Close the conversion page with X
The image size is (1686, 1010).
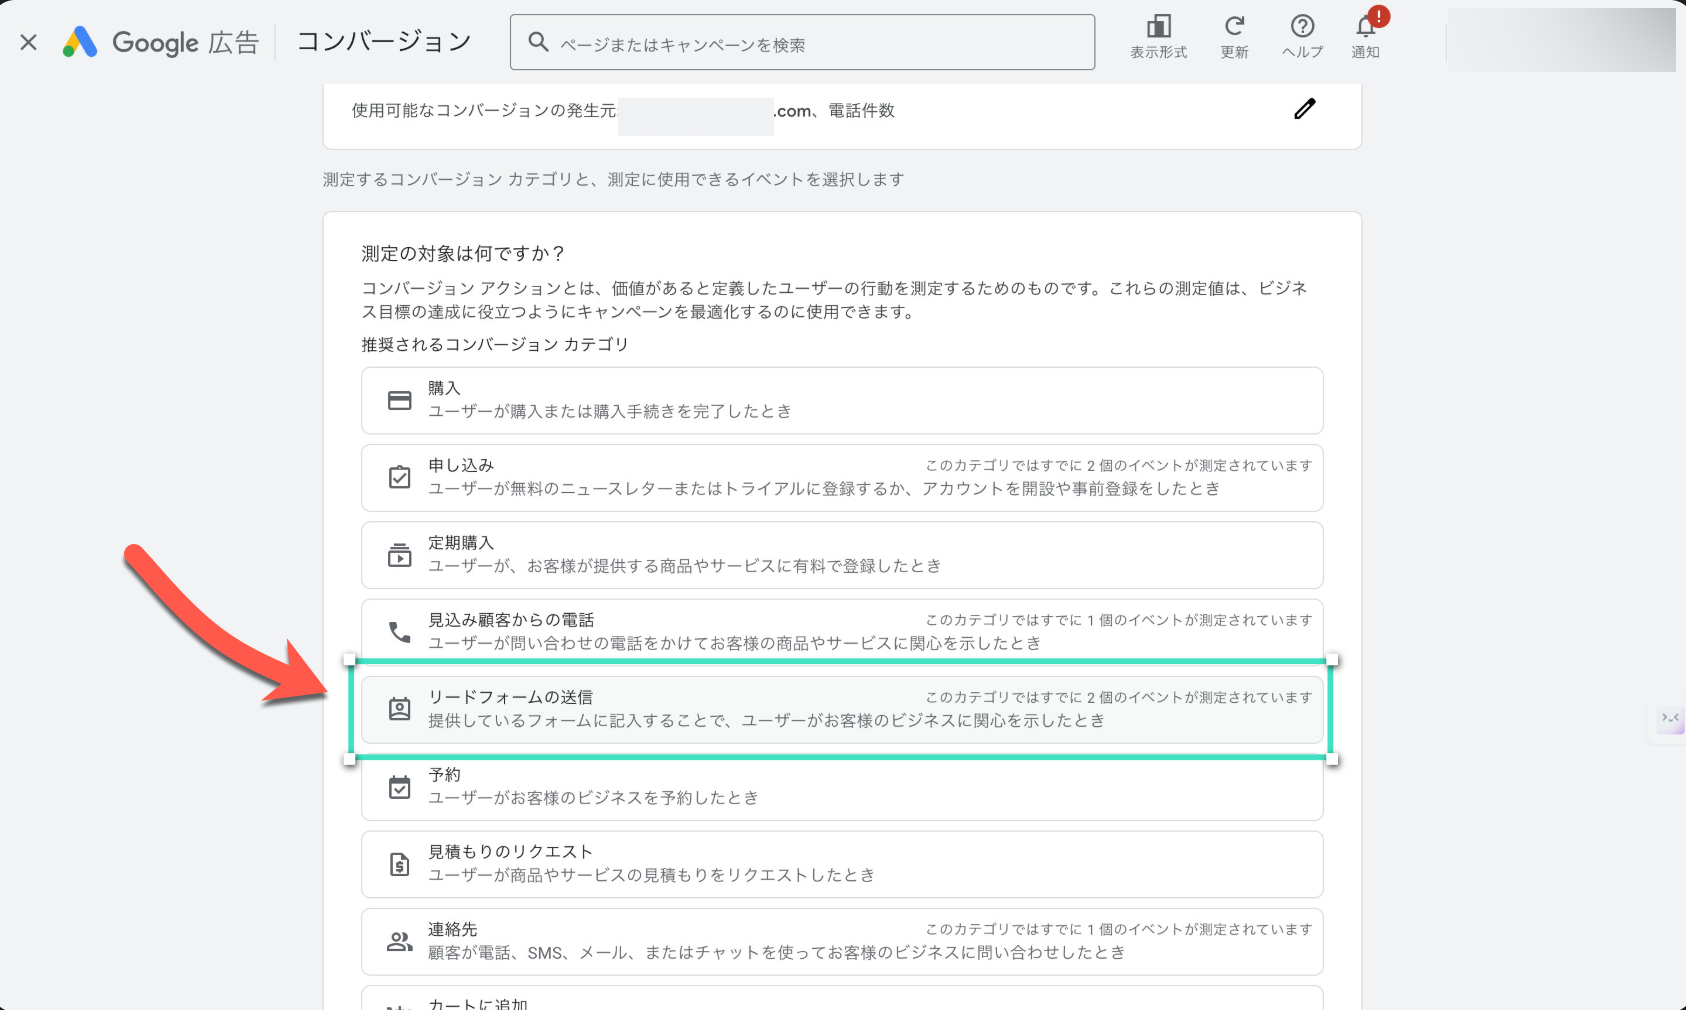29,42
